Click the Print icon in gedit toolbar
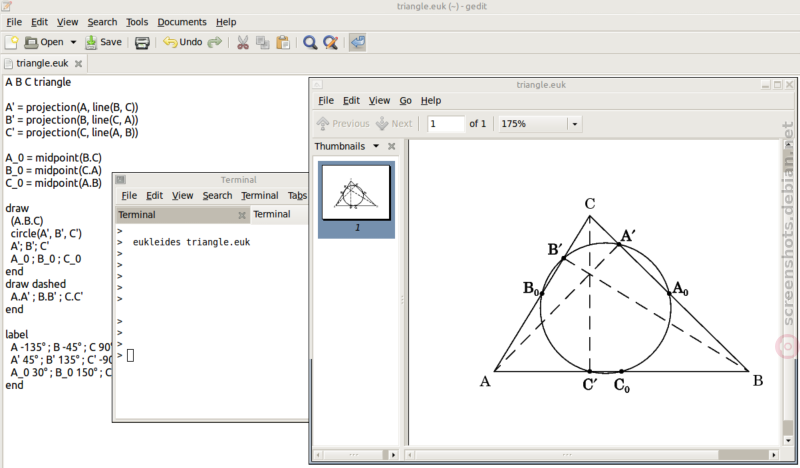800x468 pixels. (142, 42)
